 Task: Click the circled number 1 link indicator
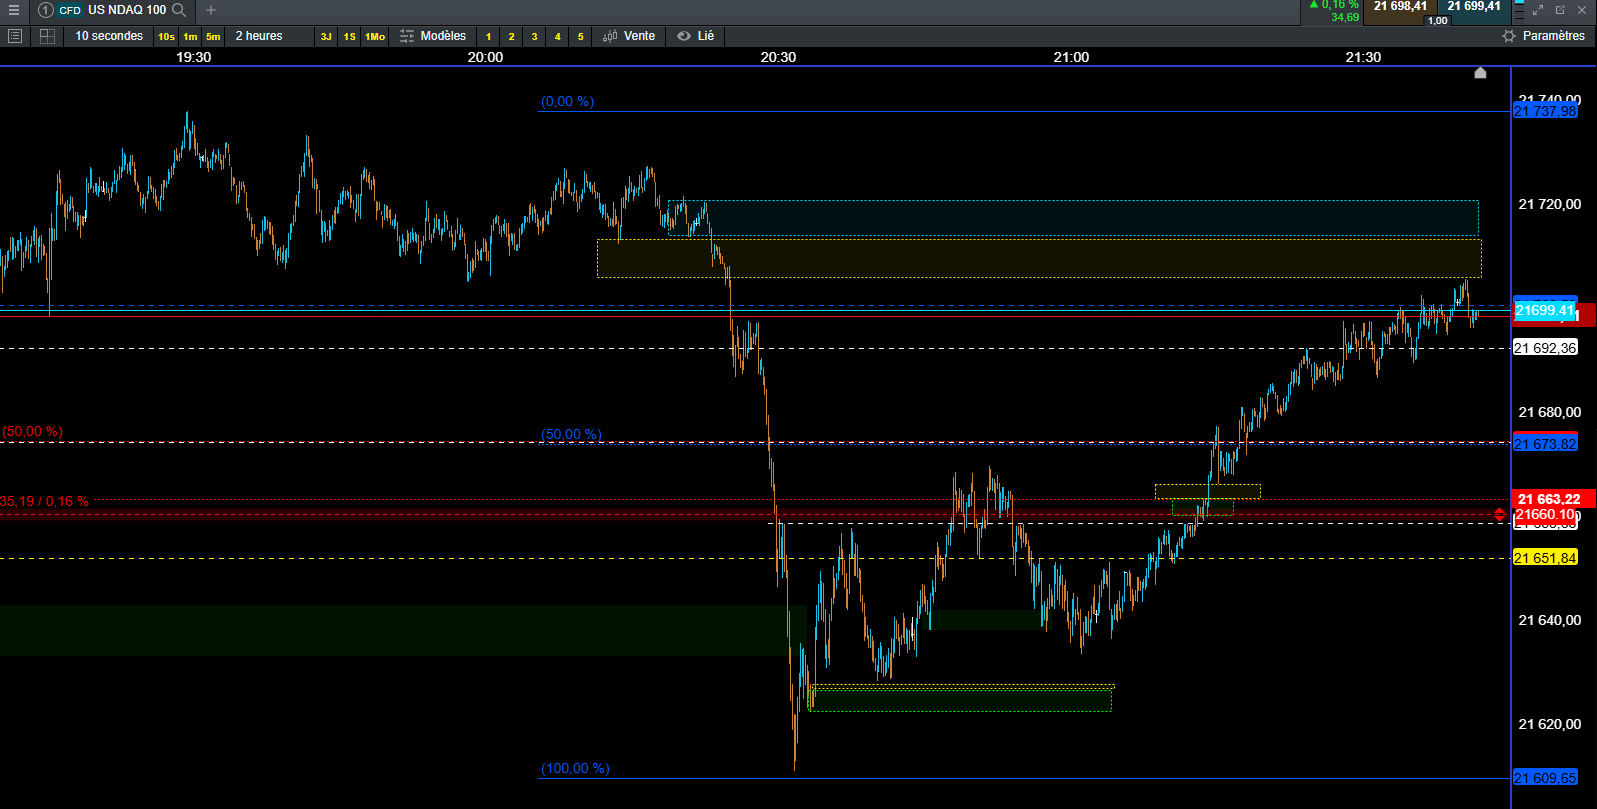click(45, 10)
